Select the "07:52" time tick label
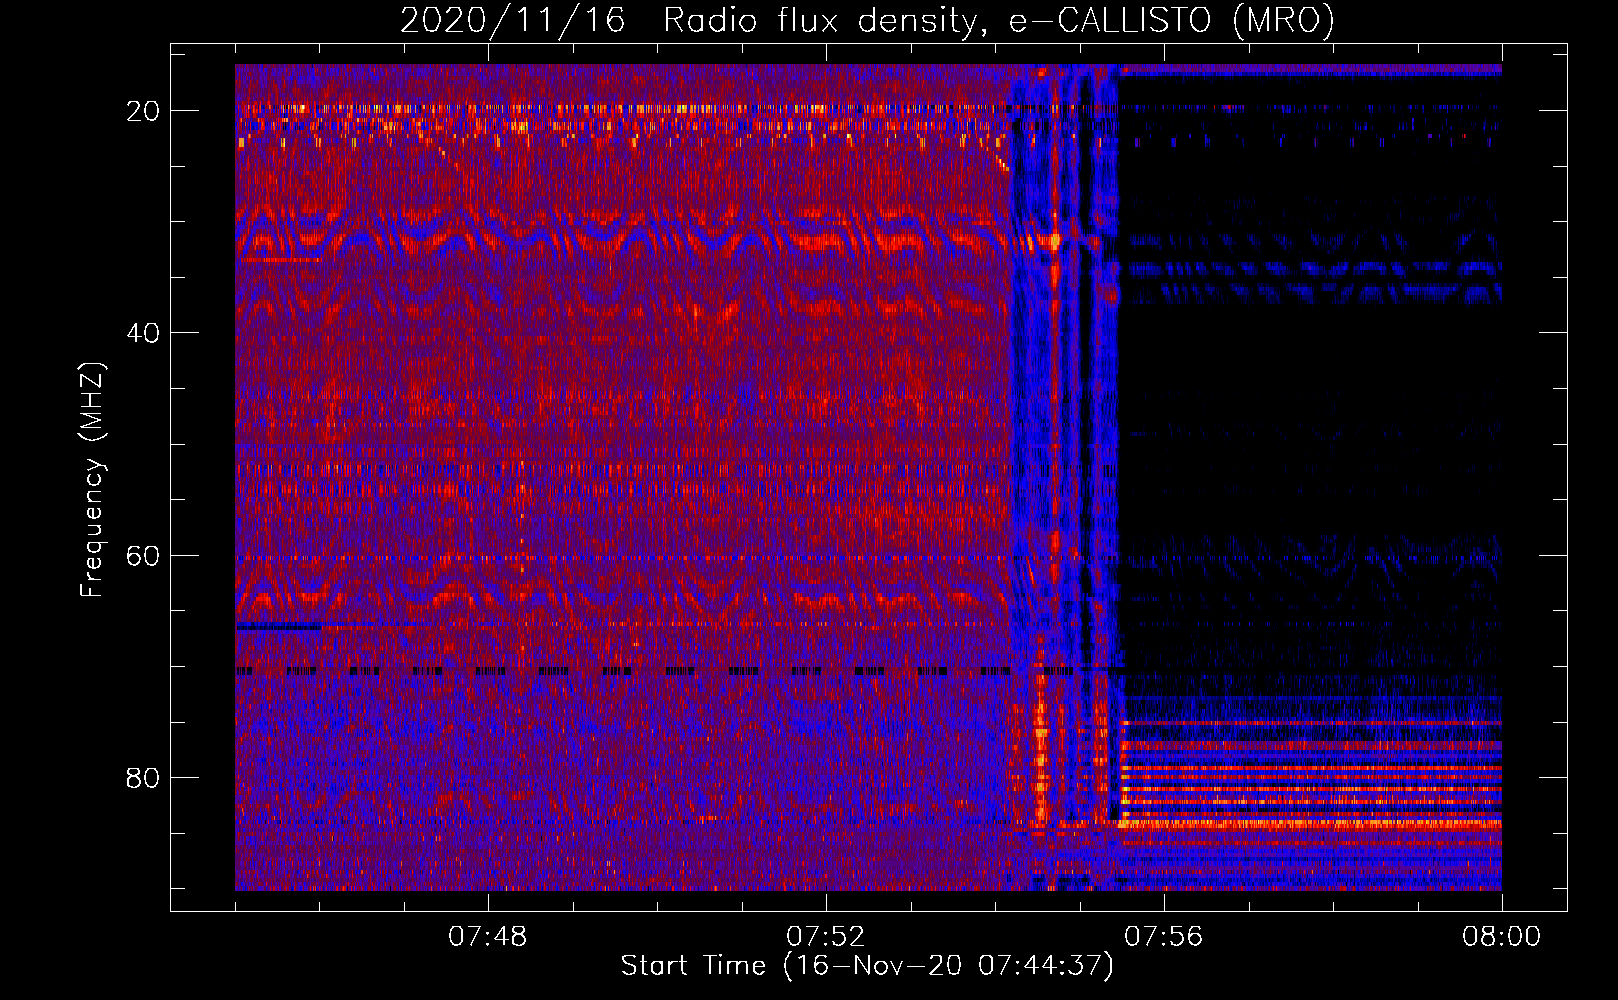The height and width of the screenshot is (1000, 1618). (826, 937)
